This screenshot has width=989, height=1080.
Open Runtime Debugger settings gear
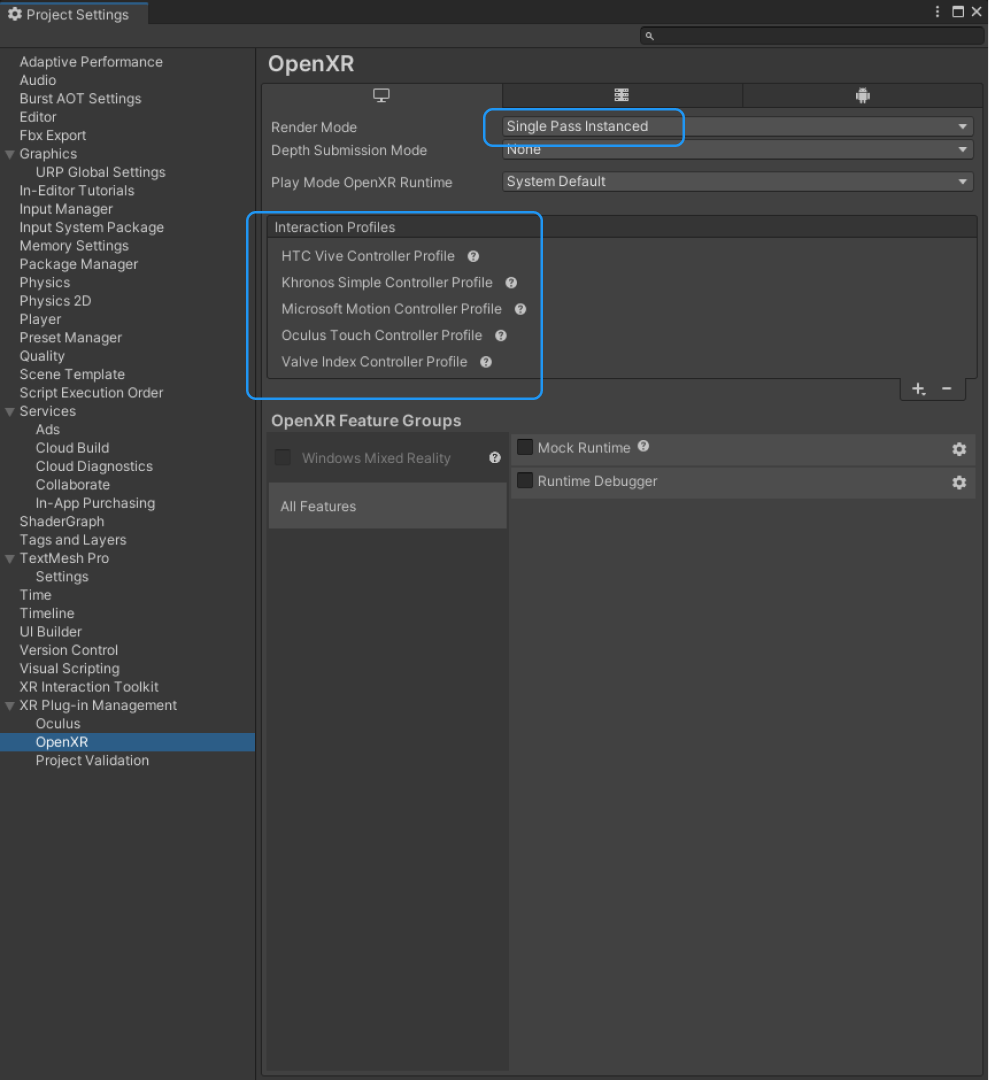tap(958, 482)
